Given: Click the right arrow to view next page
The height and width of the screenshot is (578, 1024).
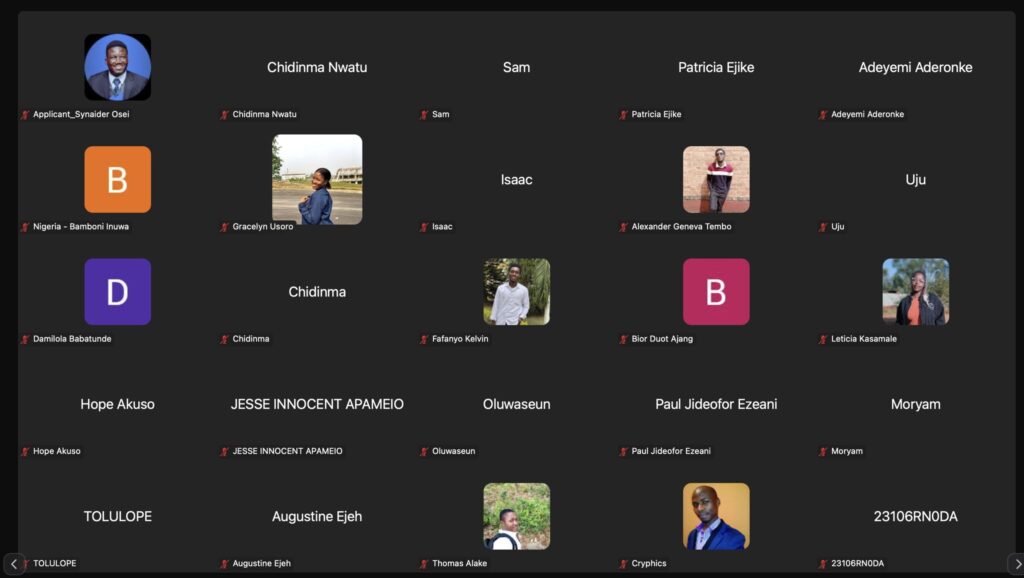Looking at the screenshot, I should (x=1015, y=562).
